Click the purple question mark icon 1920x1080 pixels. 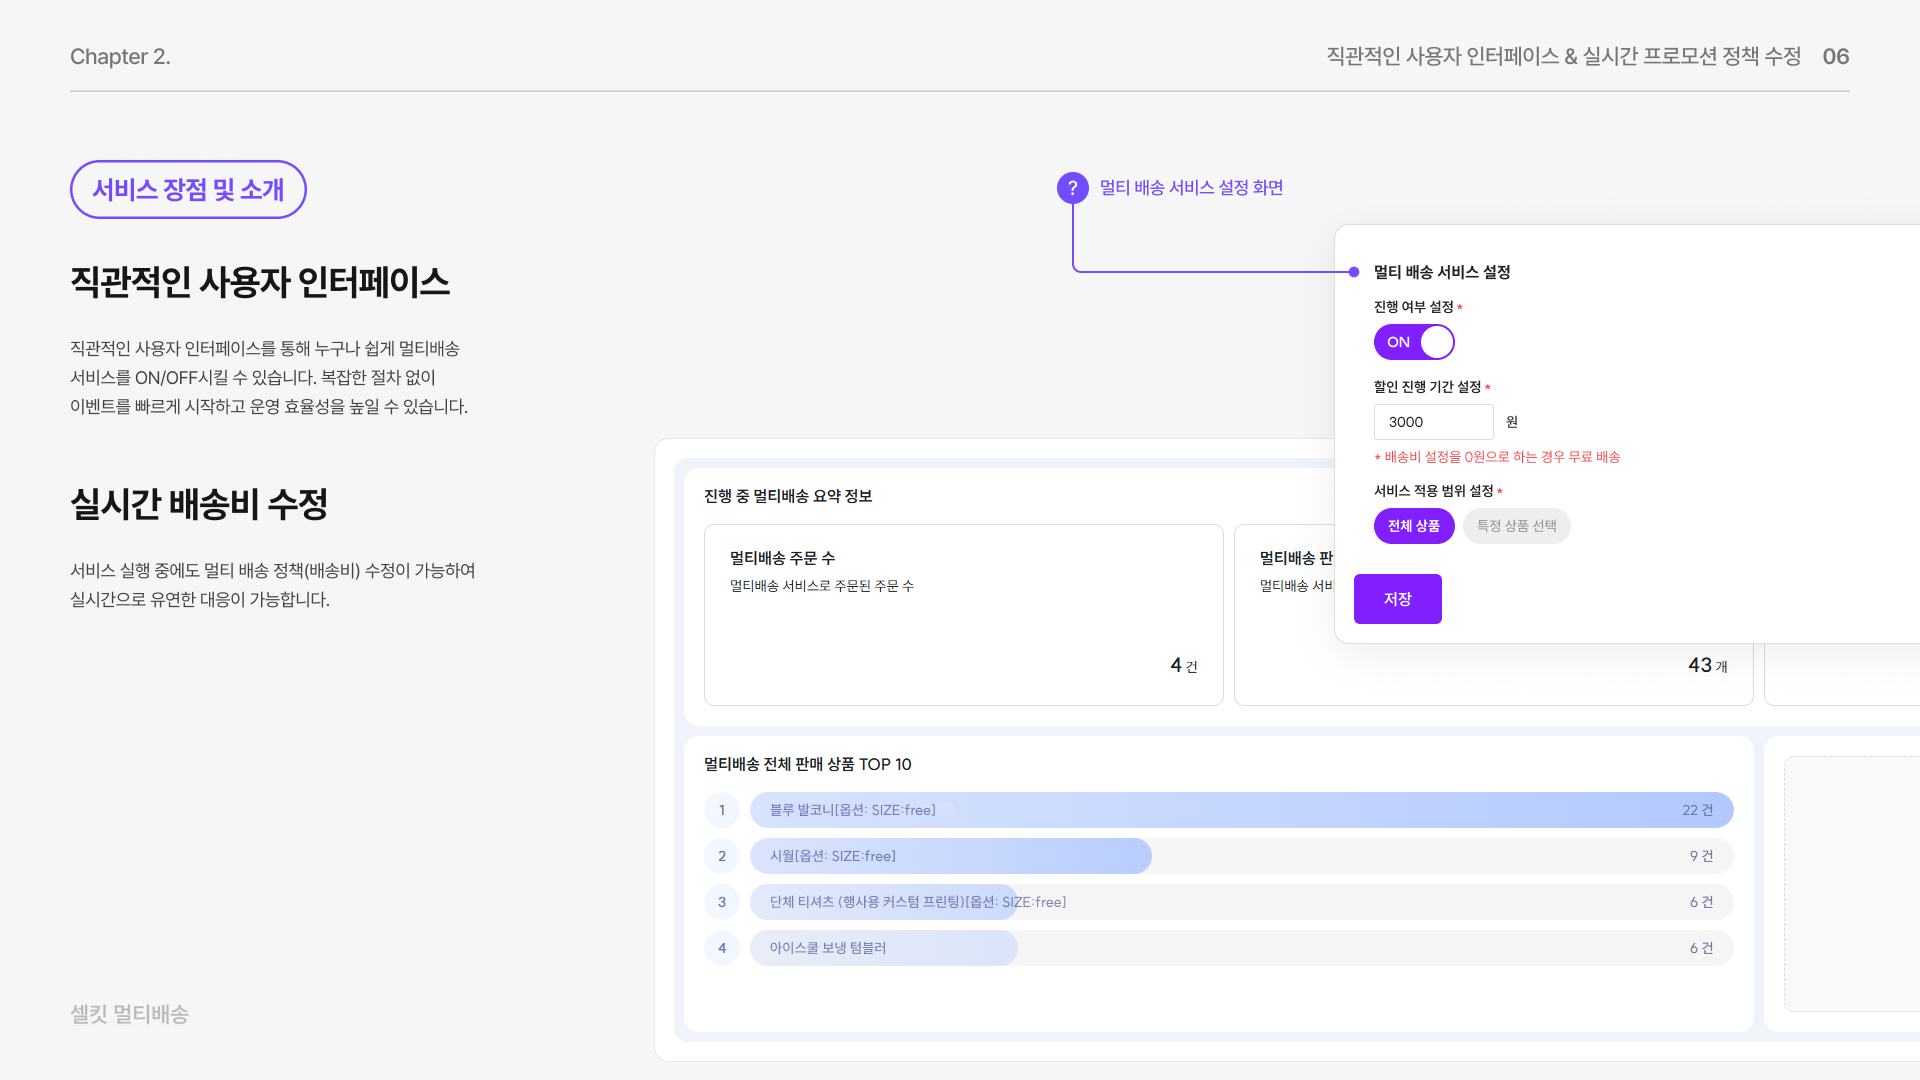coord(1072,188)
